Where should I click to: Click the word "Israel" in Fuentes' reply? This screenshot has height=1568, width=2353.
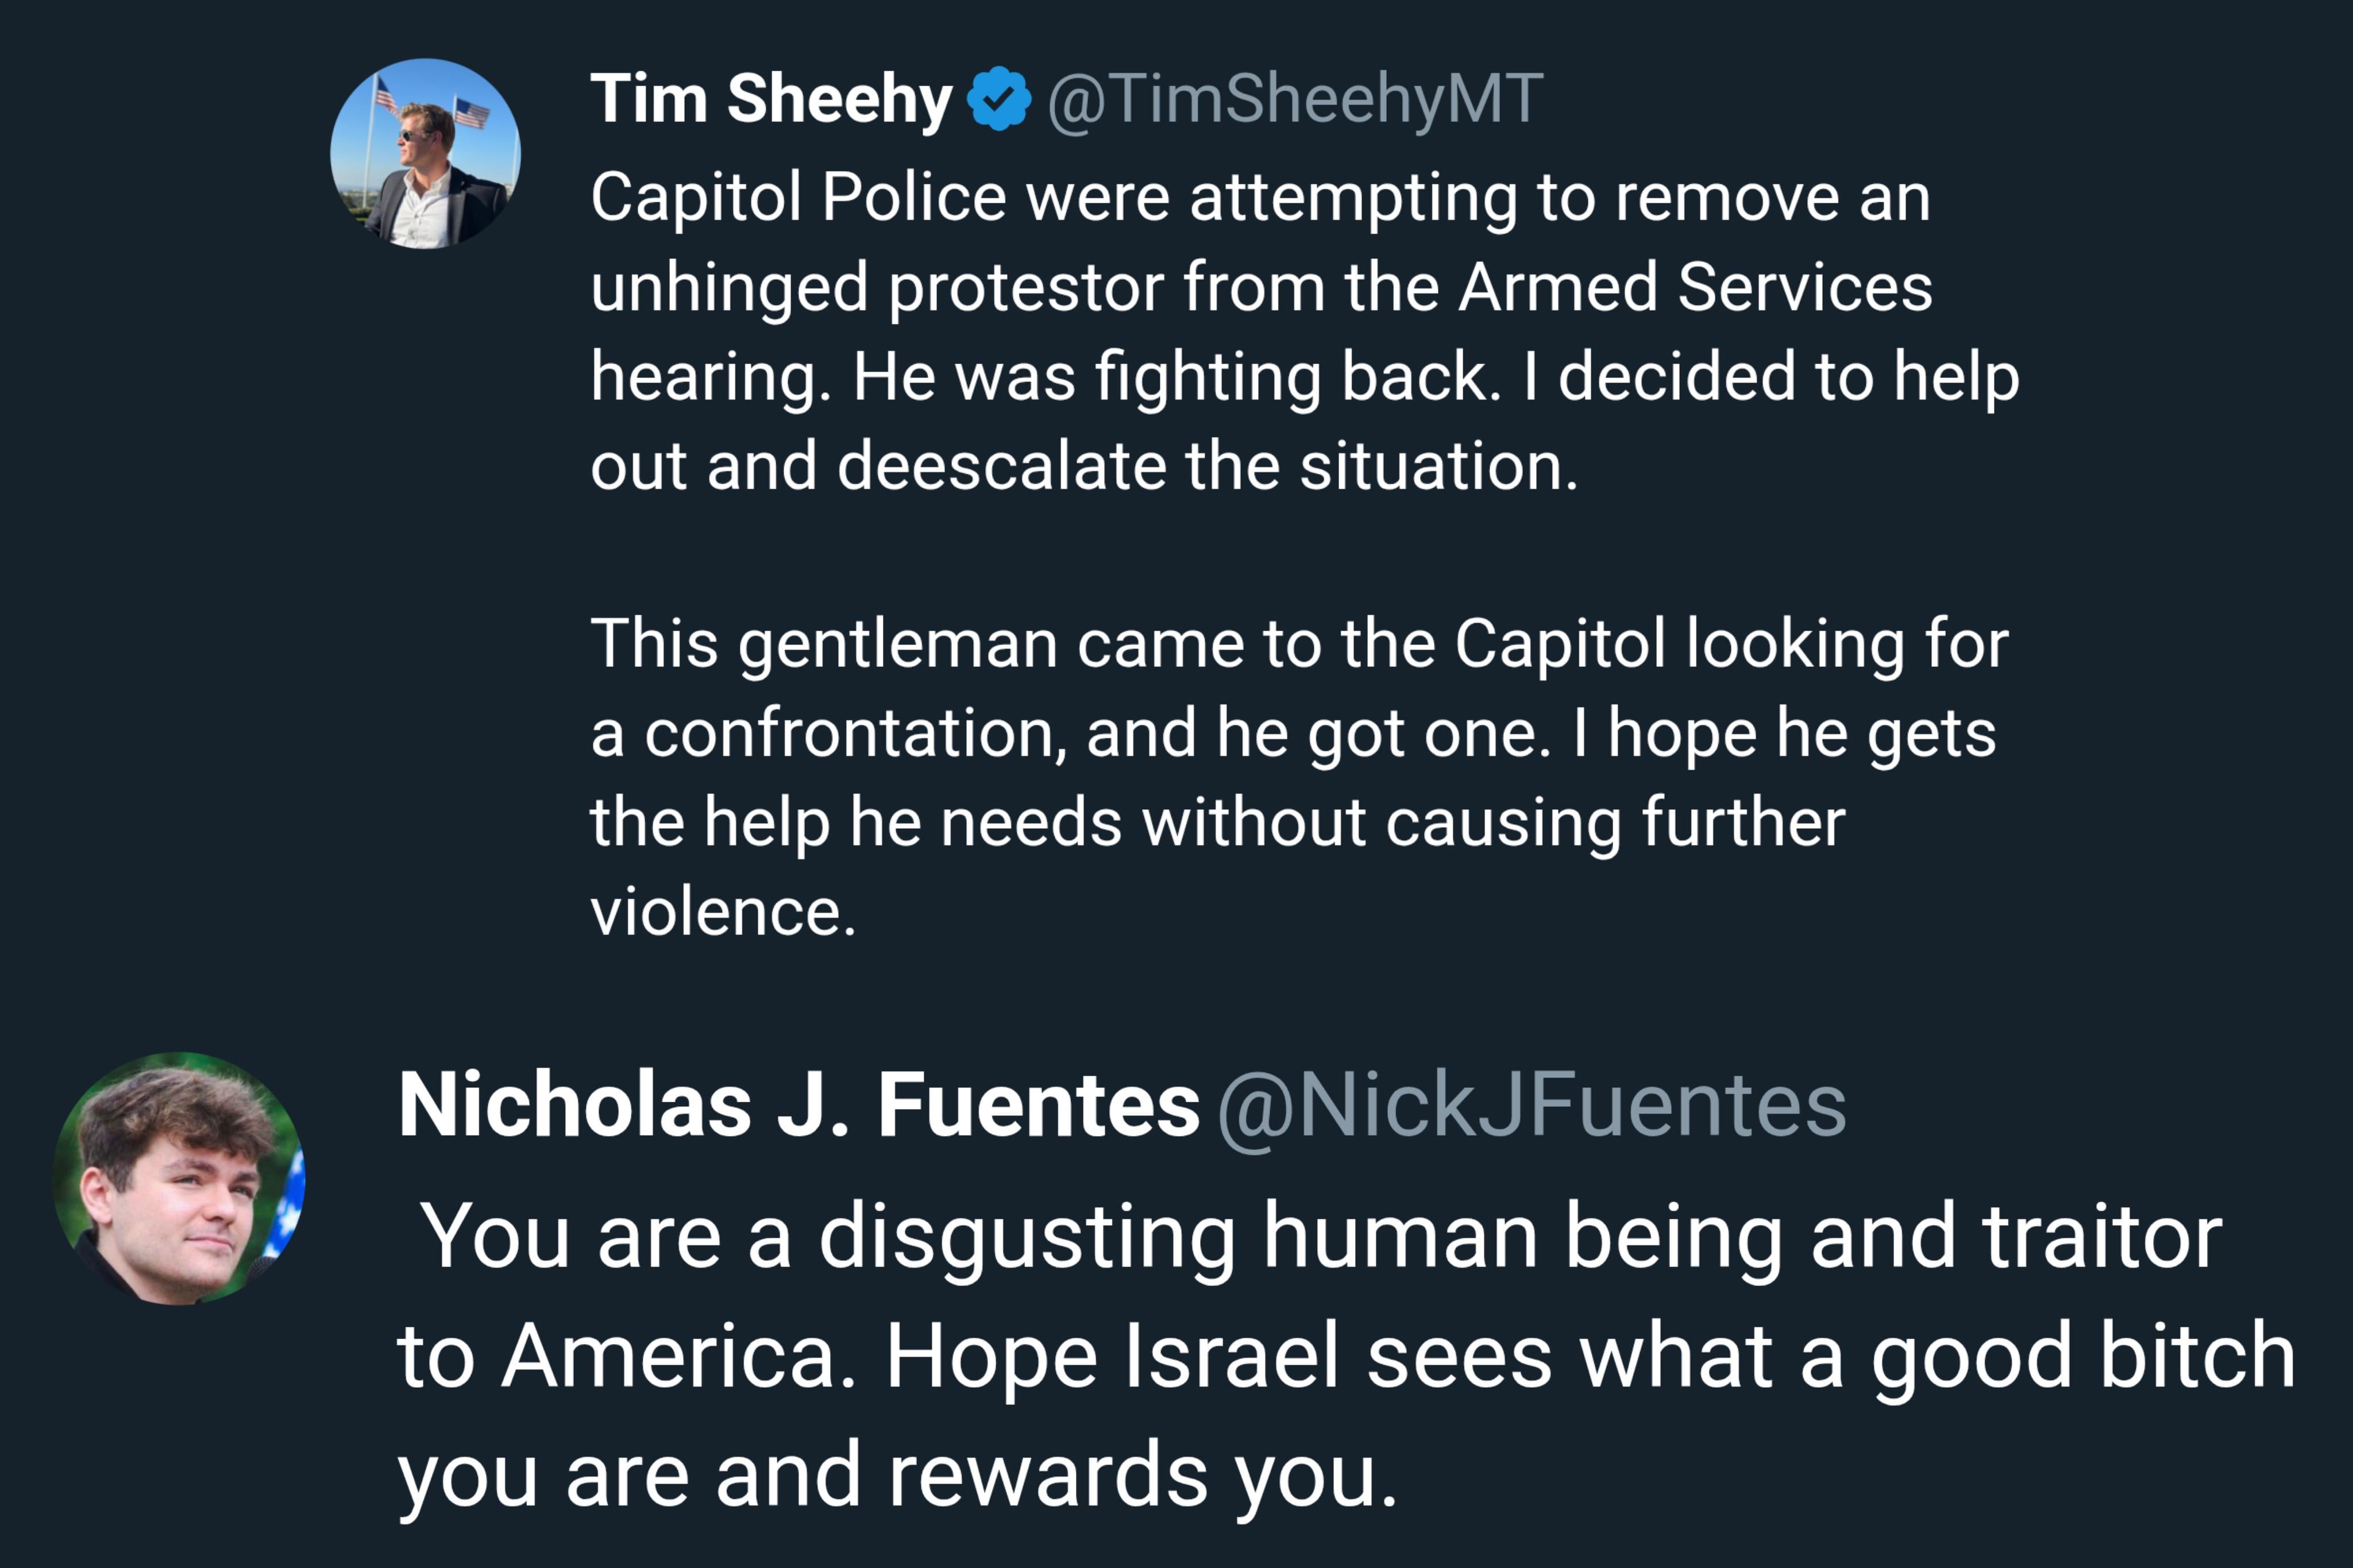(x=1231, y=1357)
